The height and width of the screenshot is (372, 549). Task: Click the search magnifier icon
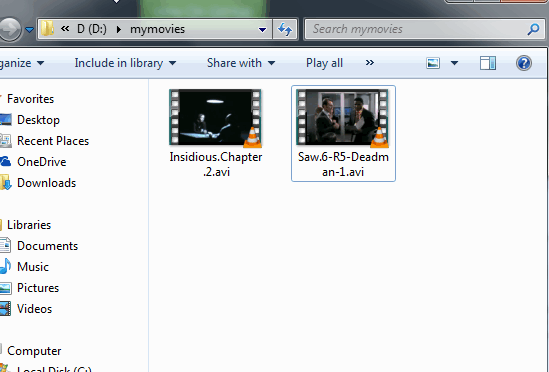pos(533,29)
